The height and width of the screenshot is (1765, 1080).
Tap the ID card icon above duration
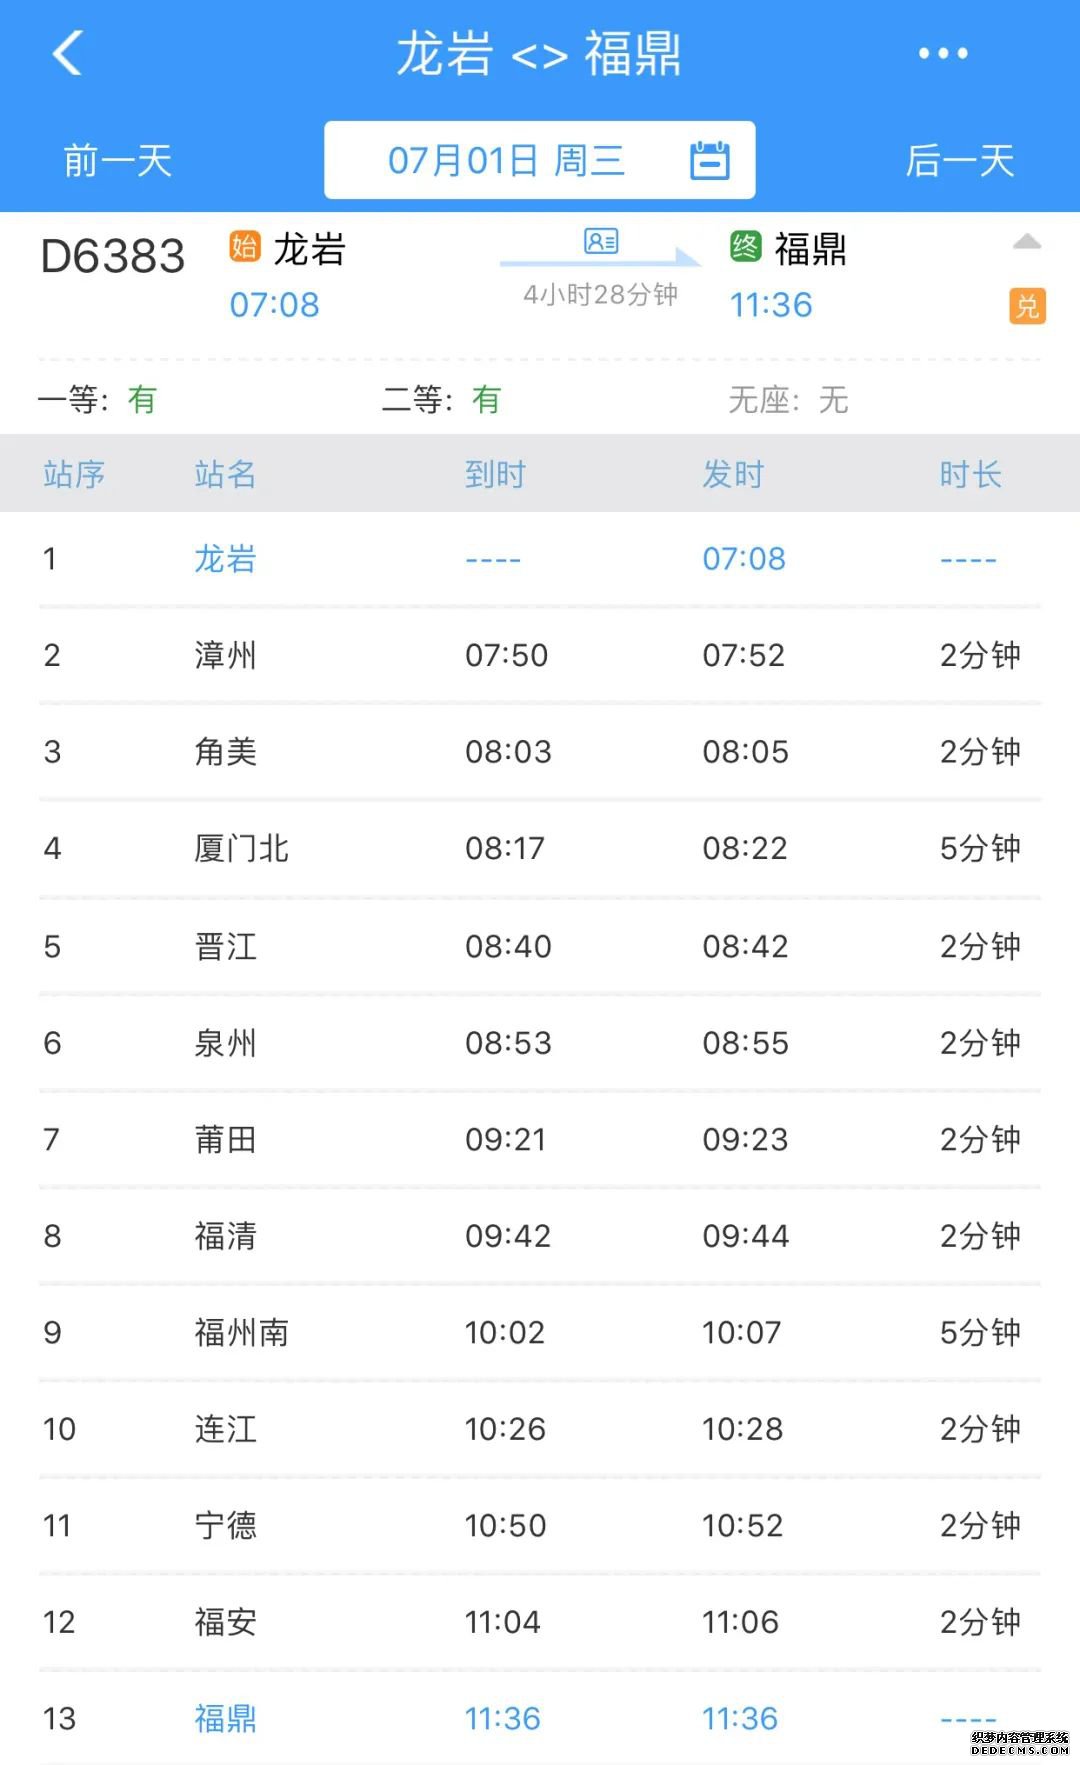point(601,241)
